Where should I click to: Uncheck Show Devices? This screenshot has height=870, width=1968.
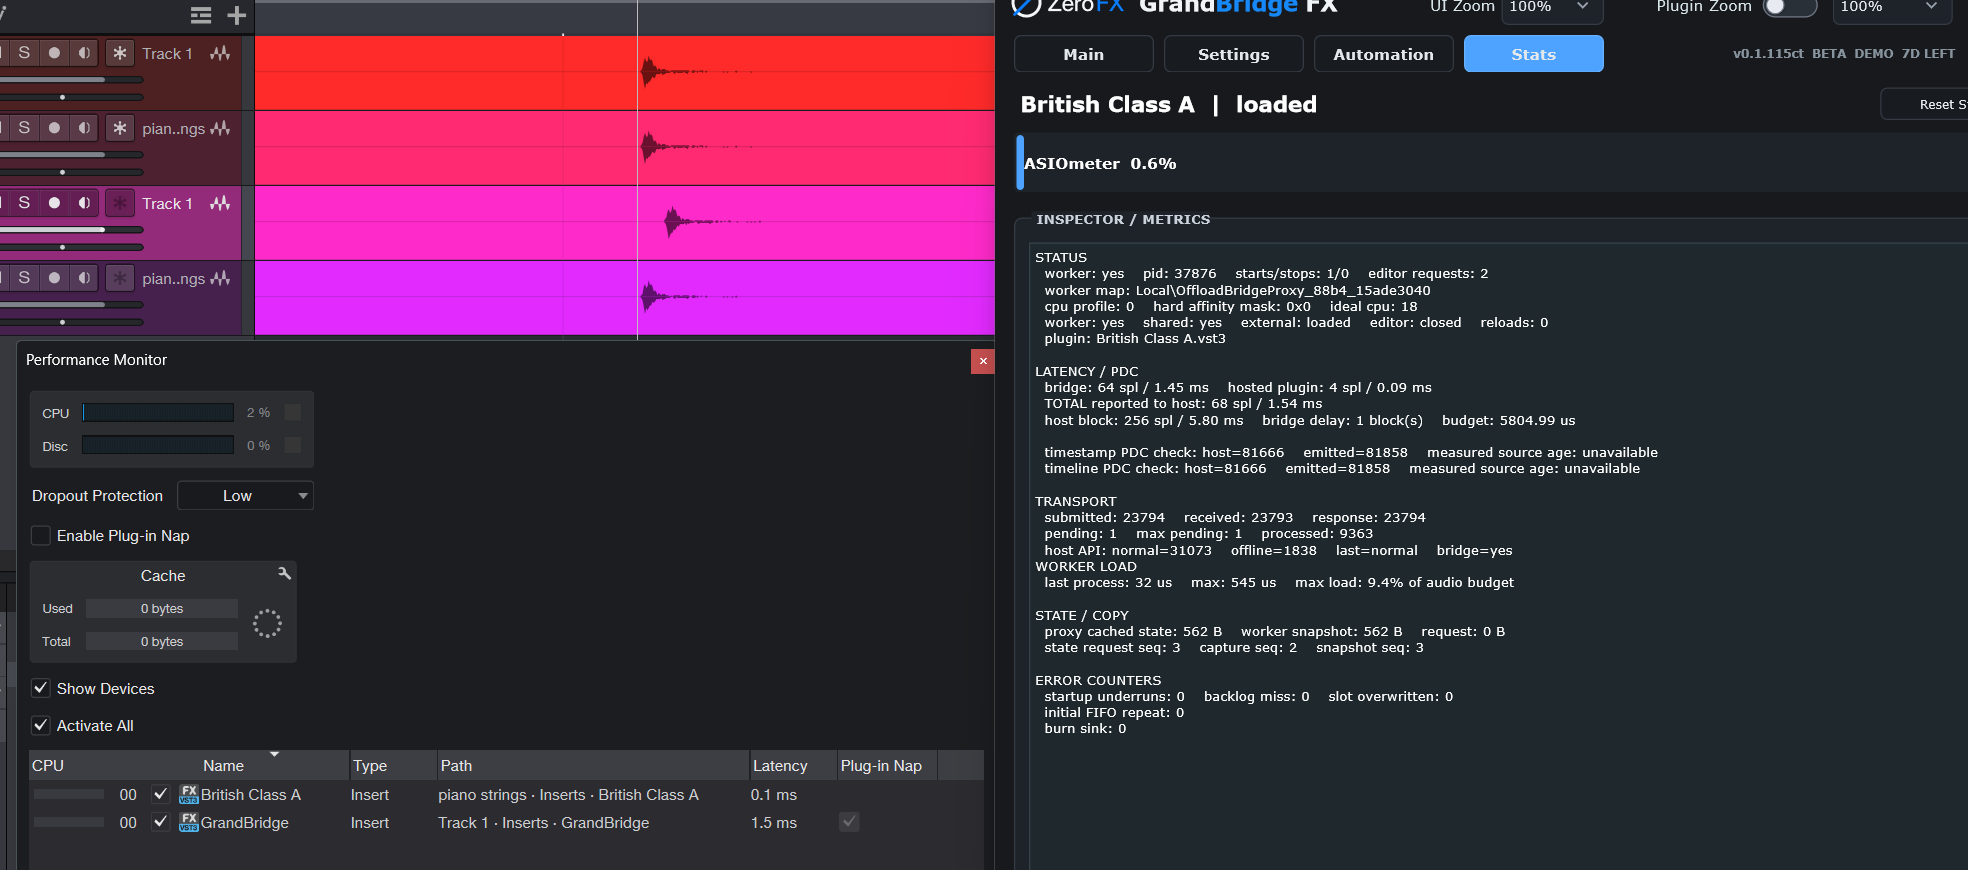click(x=41, y=689)
